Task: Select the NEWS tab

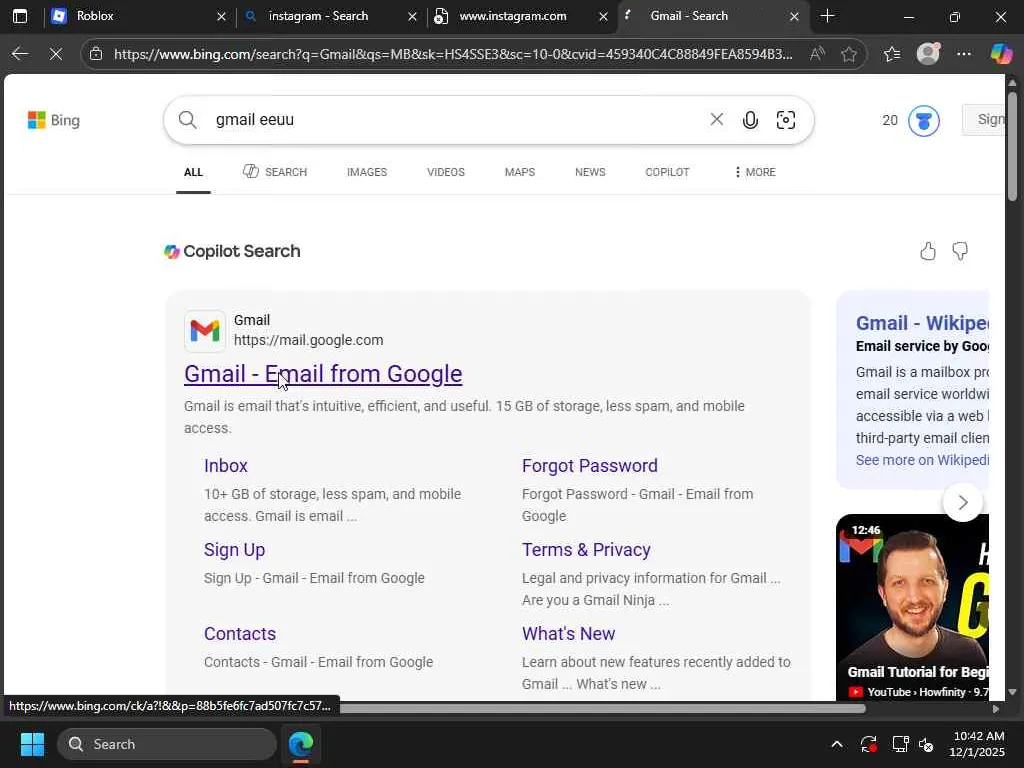Action: pos(590,172)
